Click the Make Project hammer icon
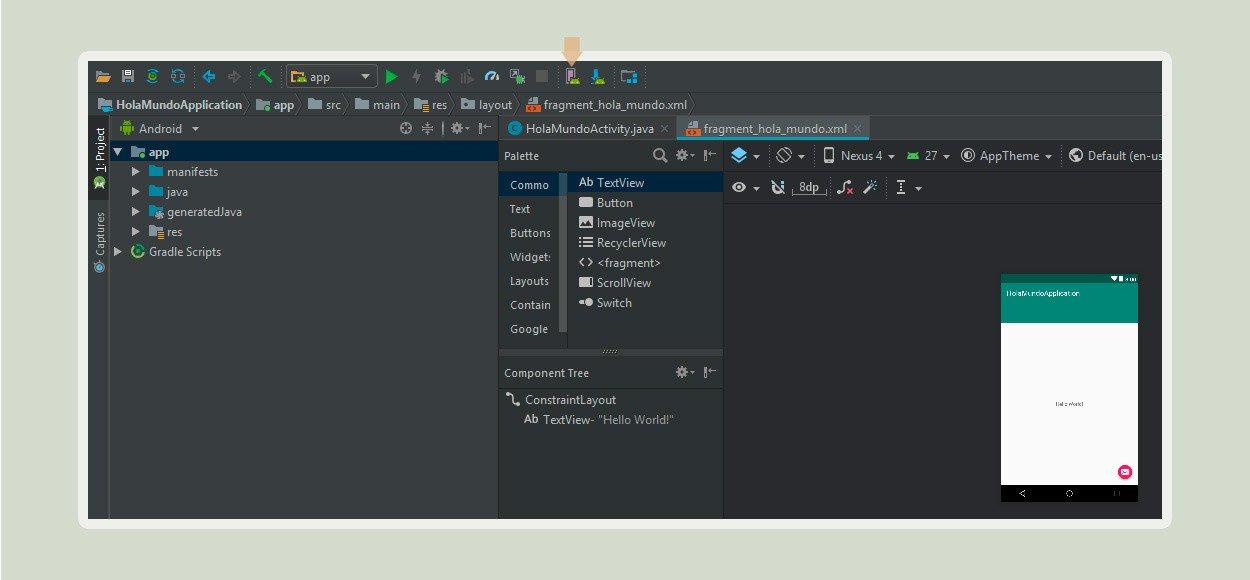Image resolution: width=1250 pixels, height=580 pixels. click(265, 76)
